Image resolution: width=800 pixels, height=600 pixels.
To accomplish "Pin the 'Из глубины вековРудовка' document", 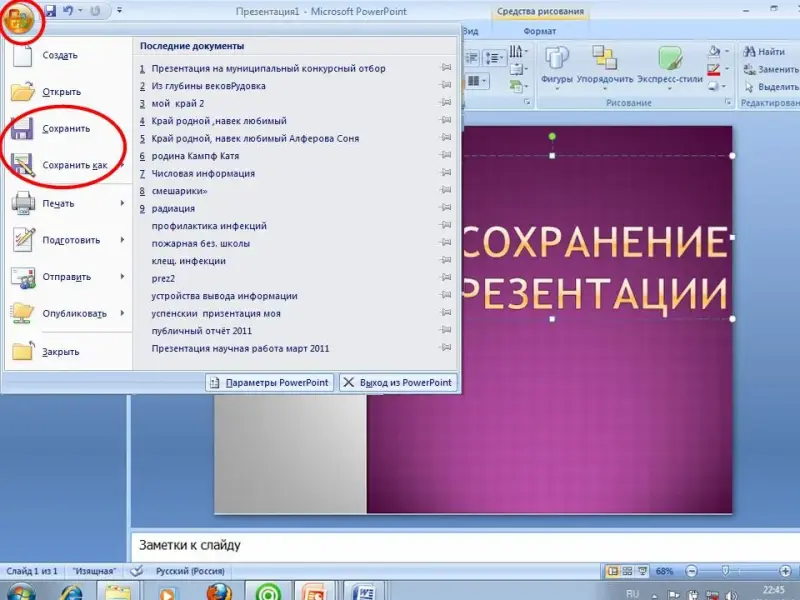I will coord(445,87).
